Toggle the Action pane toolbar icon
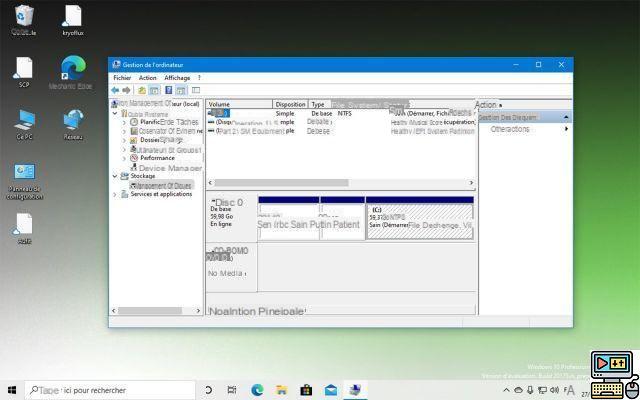This screenshot has width=640, height=400. [x=181, y=90]
